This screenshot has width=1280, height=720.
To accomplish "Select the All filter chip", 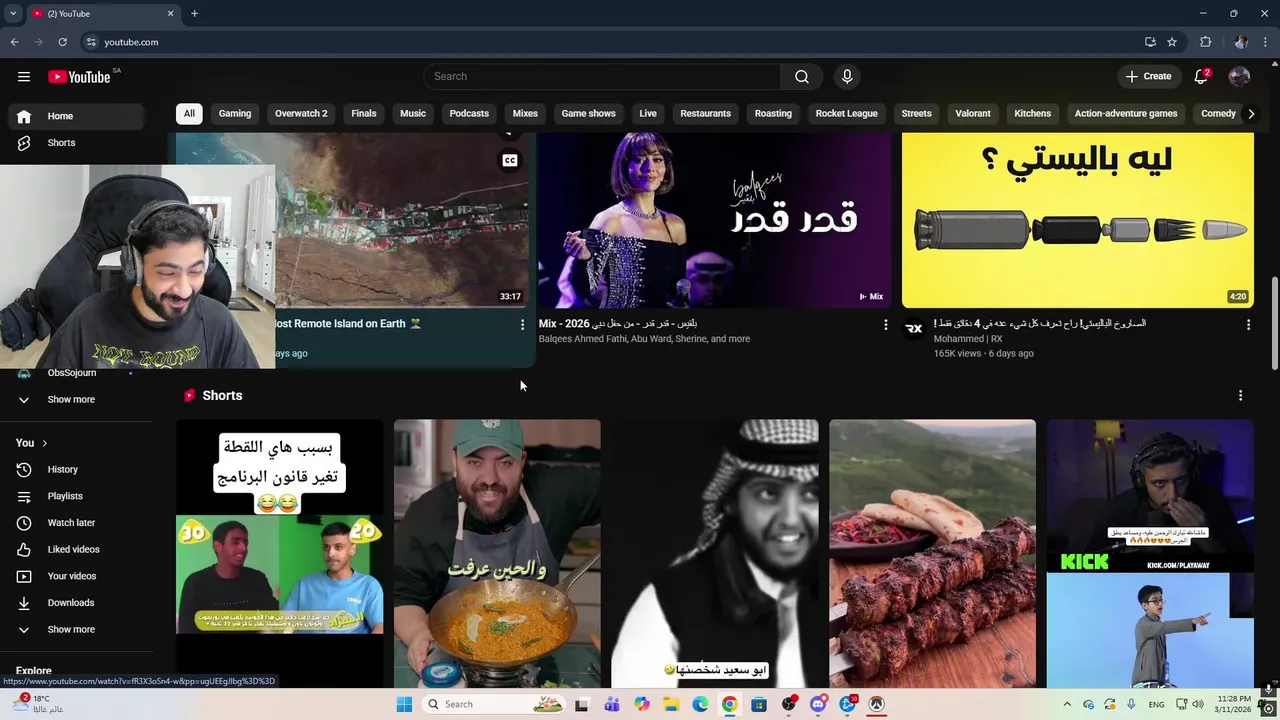I will coord(189,114).
